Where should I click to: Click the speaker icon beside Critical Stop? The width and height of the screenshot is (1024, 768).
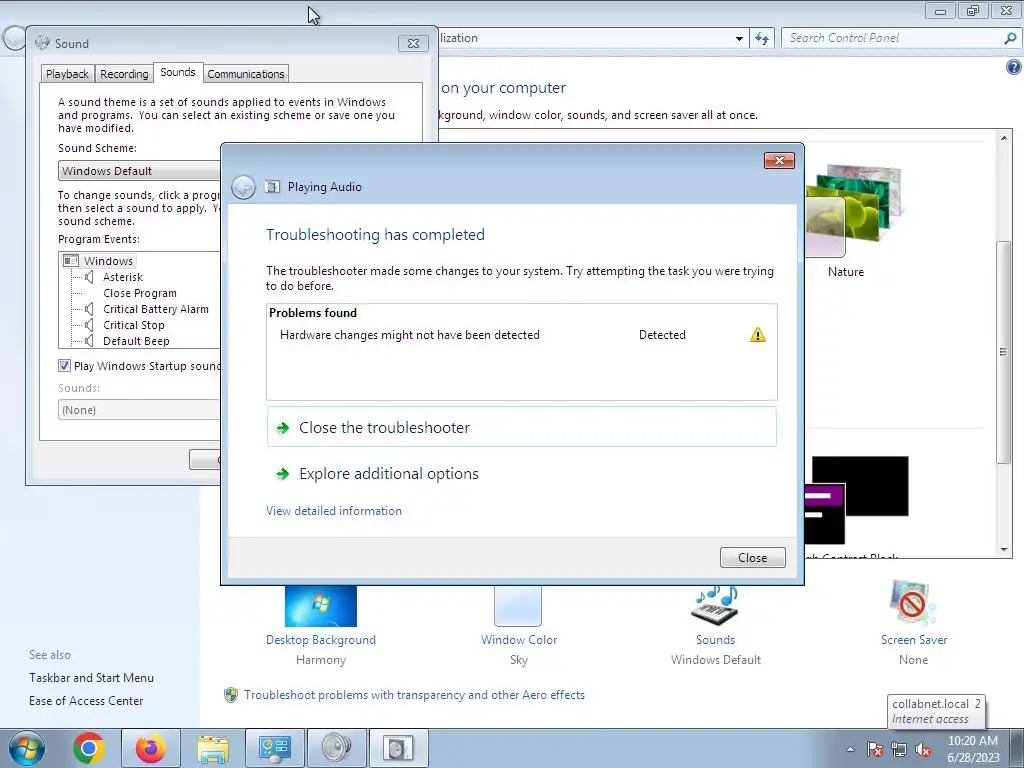point(89,325)
